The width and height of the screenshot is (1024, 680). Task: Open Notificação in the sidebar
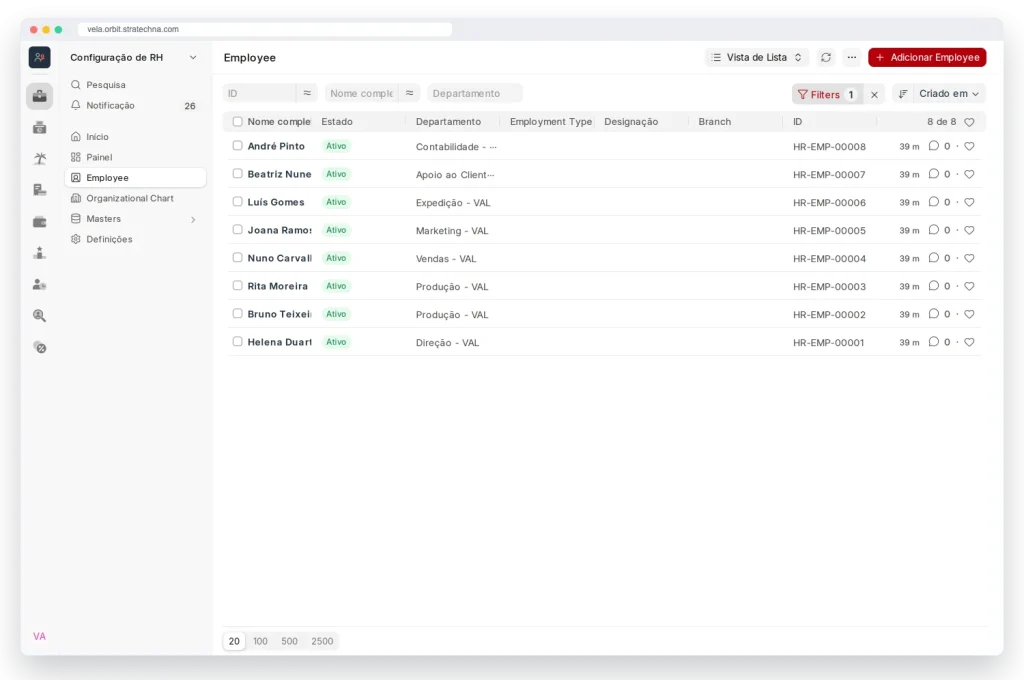(x=135, y=105)
